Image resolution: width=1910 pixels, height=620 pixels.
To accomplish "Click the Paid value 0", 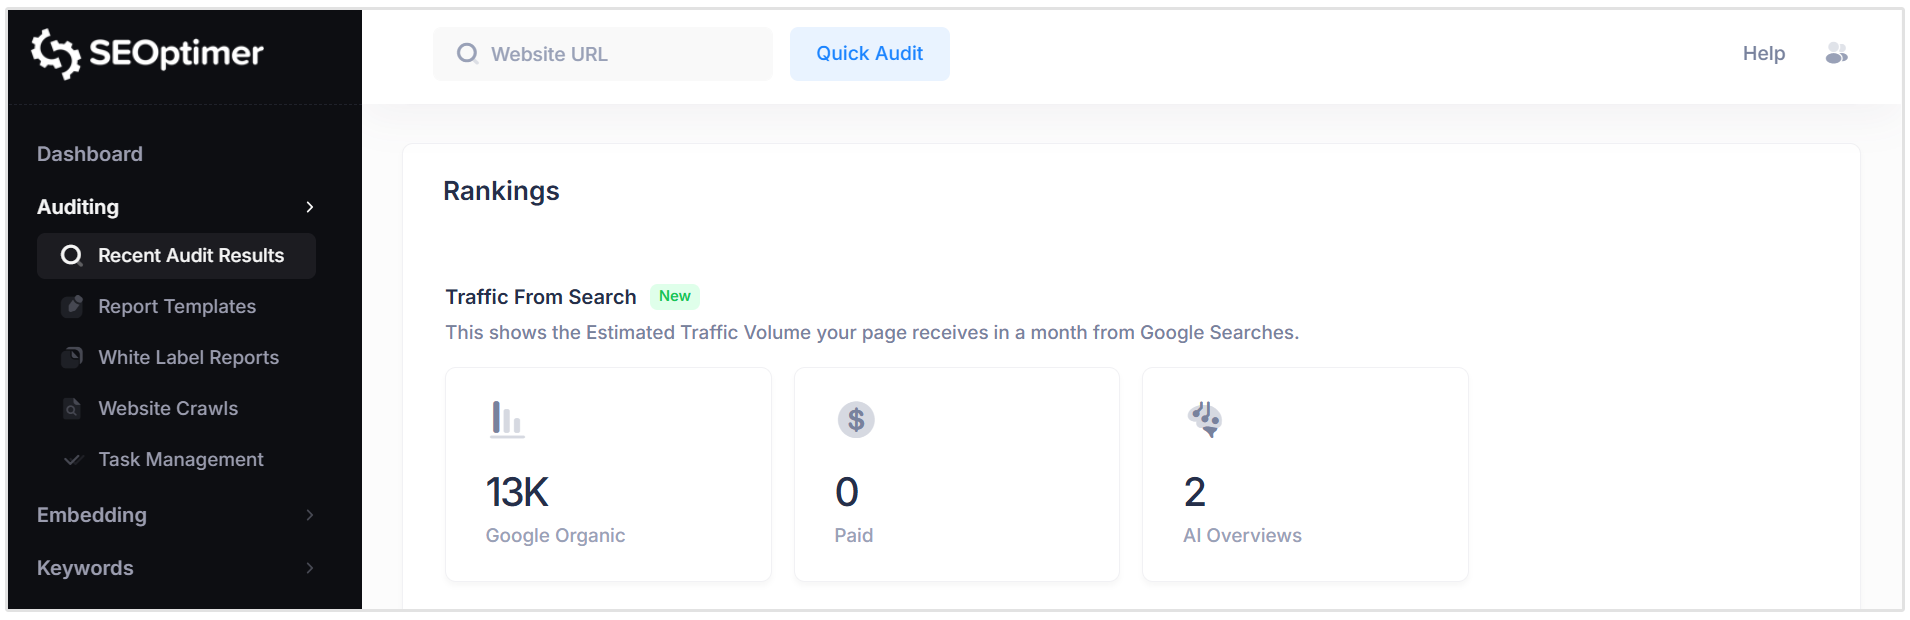I will point(847,492).
